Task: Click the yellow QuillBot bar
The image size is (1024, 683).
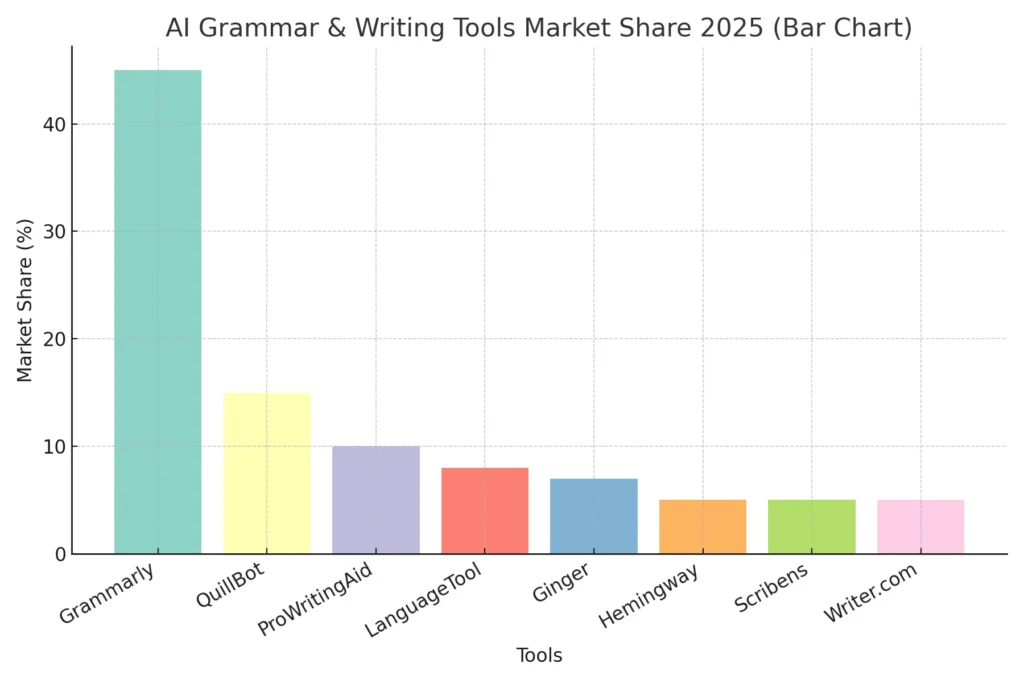Action: (x=266, y=473)
